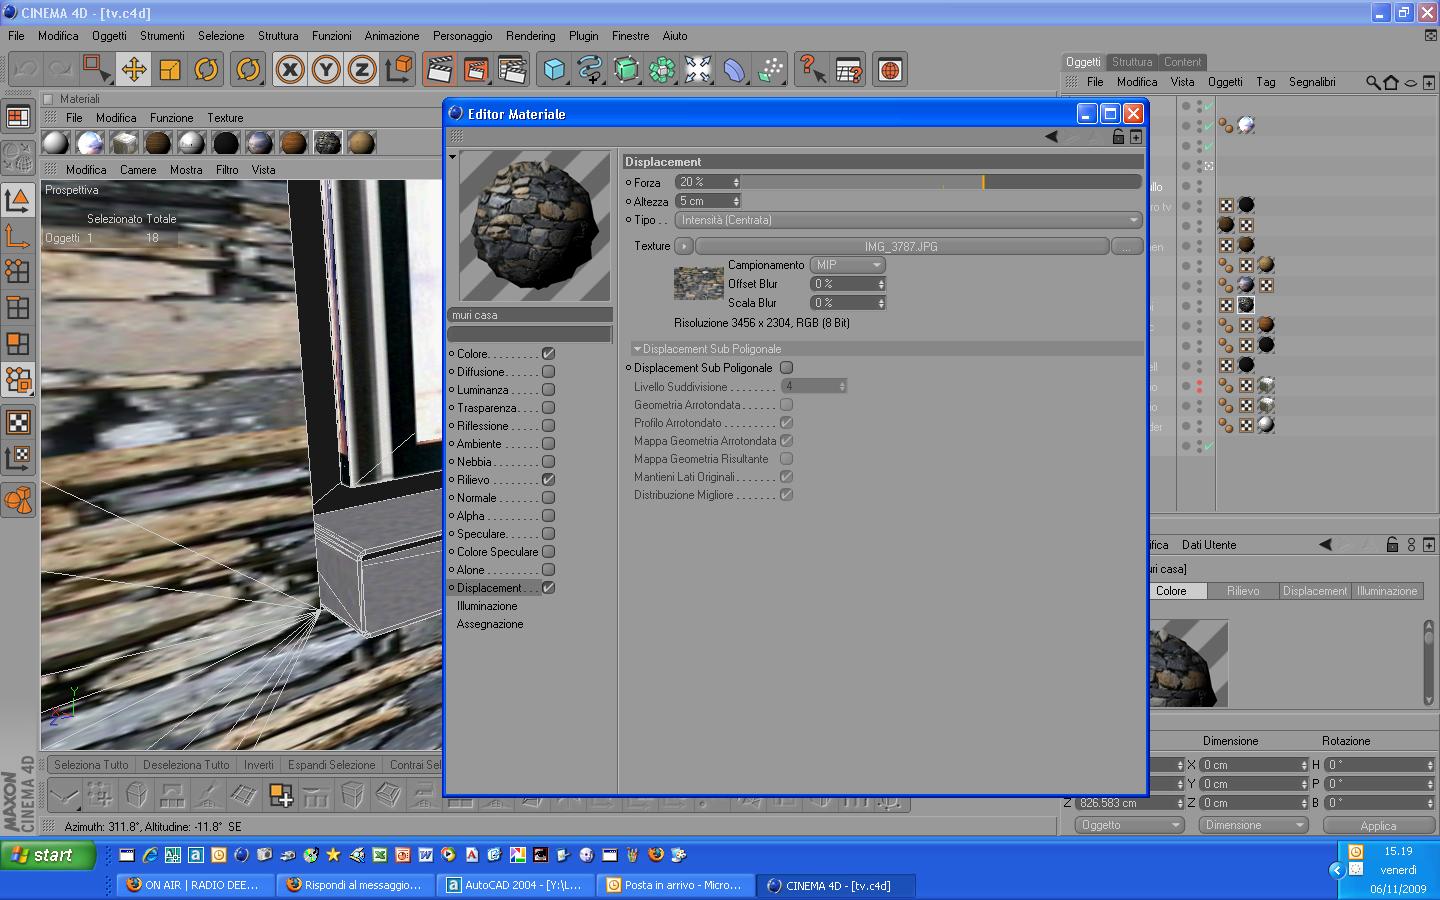Enable the Diffusione channel checkbox
This screenshot has height=900, width=1440.
548,372
